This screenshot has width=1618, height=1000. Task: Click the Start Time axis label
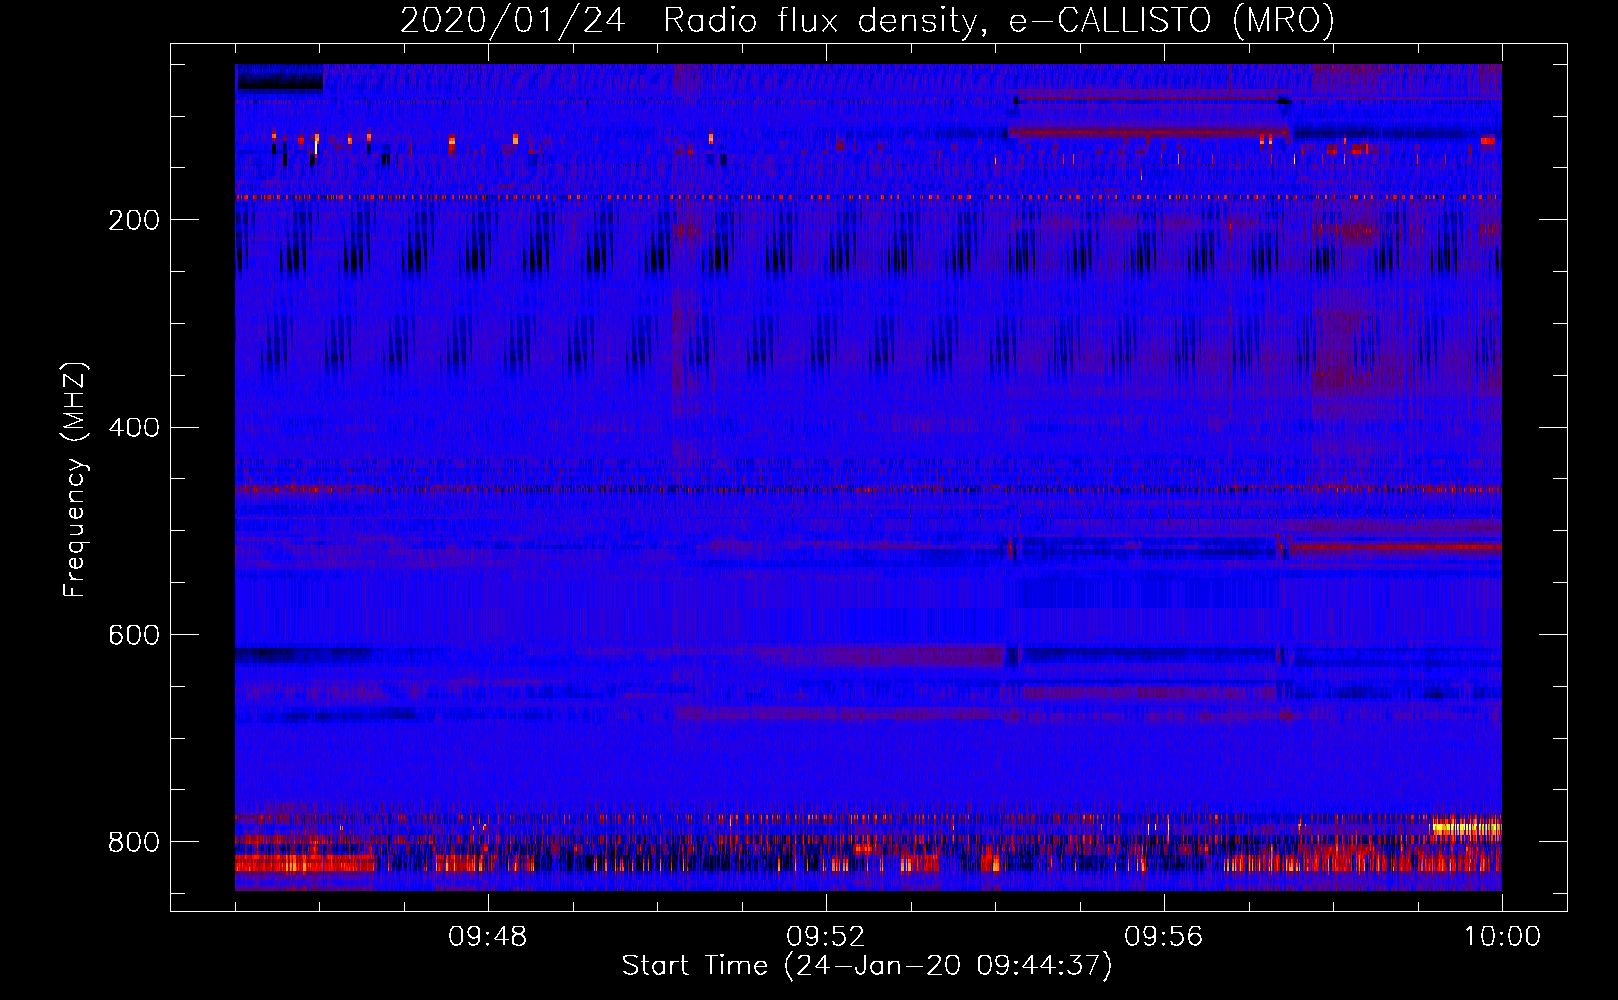click(x=867, y=966)
